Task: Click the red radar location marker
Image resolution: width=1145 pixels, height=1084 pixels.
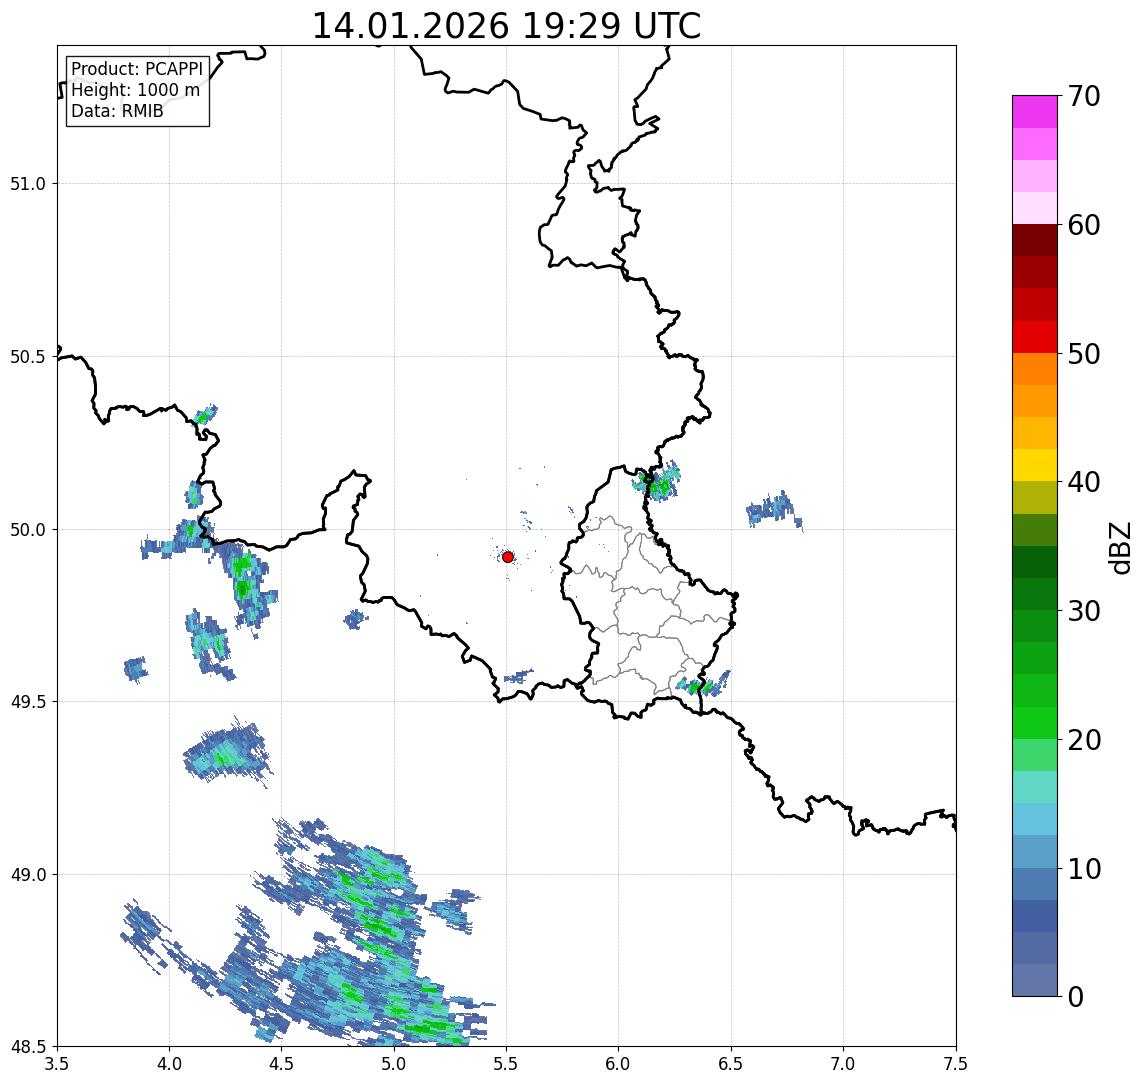Action: pos(508,557)
